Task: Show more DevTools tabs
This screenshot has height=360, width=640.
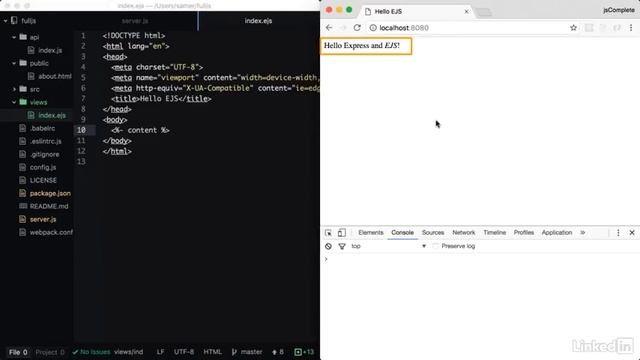Action: pos(582,233)
